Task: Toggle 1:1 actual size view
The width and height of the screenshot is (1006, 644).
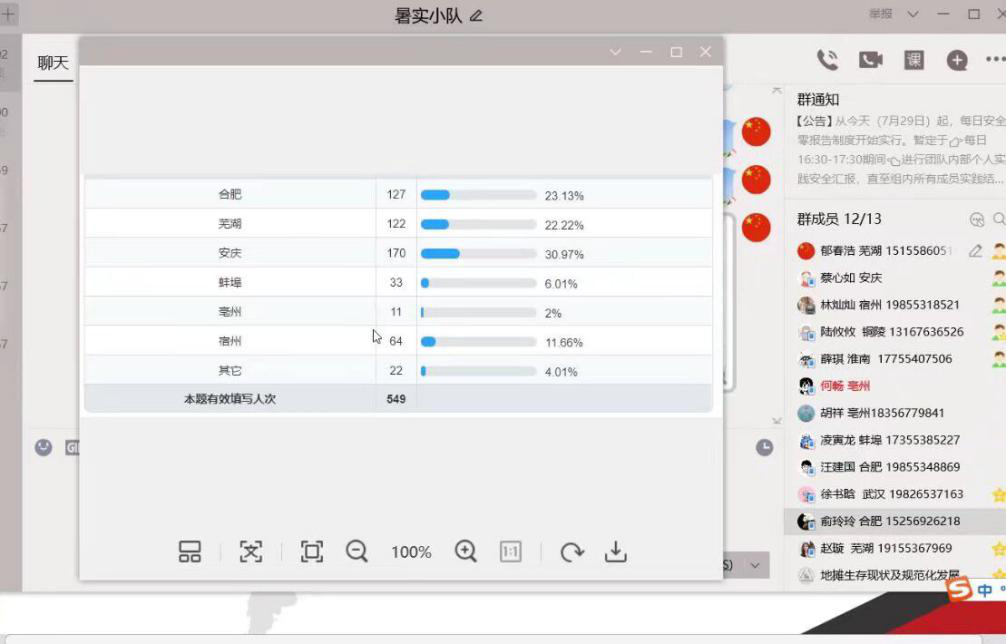Action: tap(510, 551)
